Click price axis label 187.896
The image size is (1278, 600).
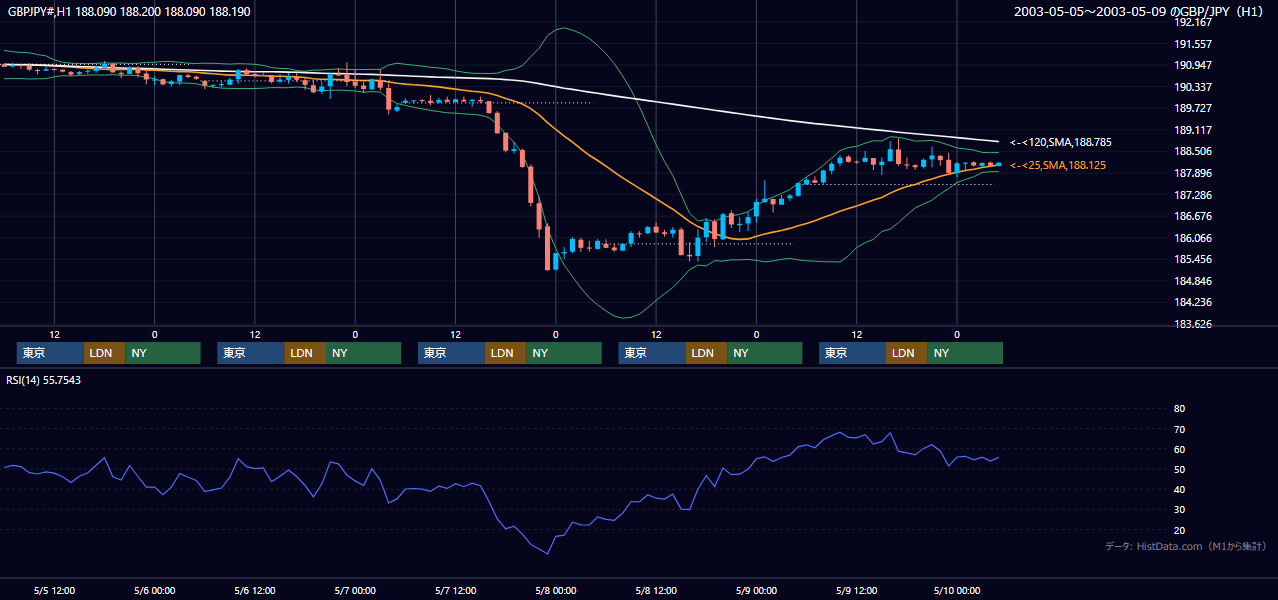(1193, 173)
